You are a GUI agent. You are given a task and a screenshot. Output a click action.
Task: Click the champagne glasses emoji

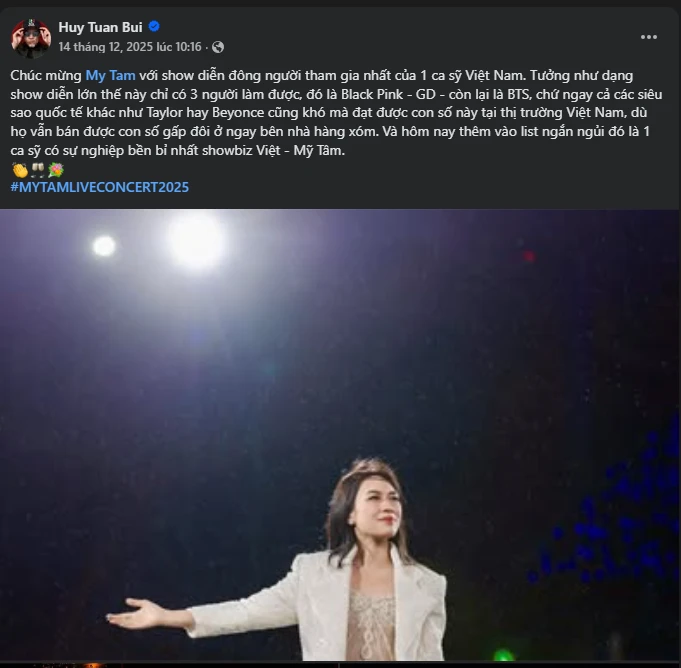pos(36,170)
